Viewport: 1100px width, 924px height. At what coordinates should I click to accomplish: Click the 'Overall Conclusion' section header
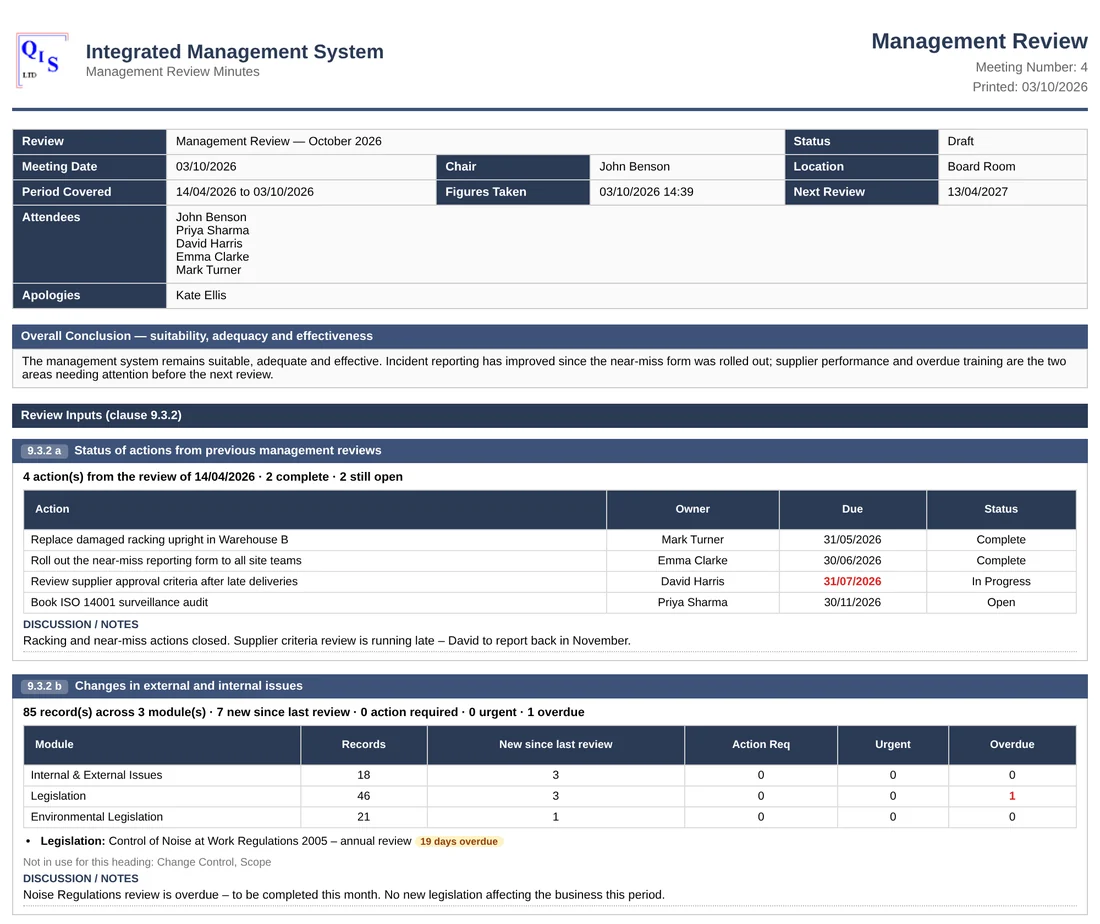[549, 336]
